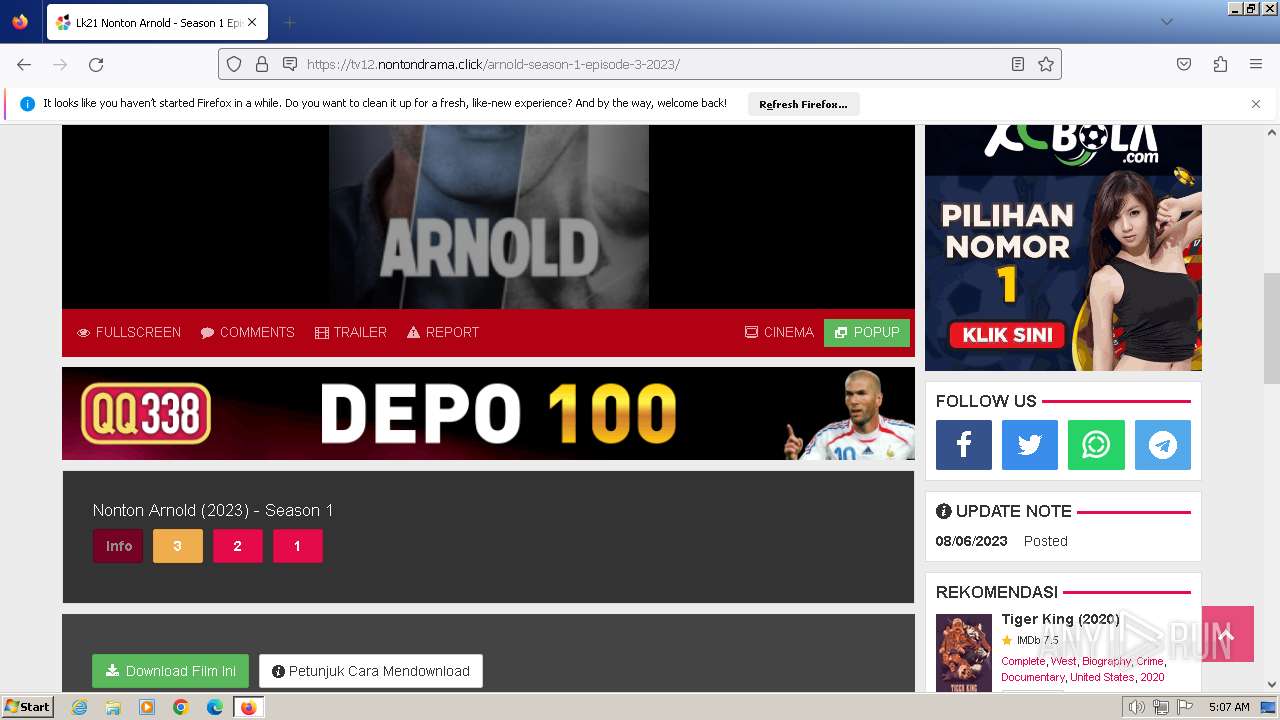Screen dimensions: 1280x720
Task: Open a new tab with the plus button
Action: [289, 22]
